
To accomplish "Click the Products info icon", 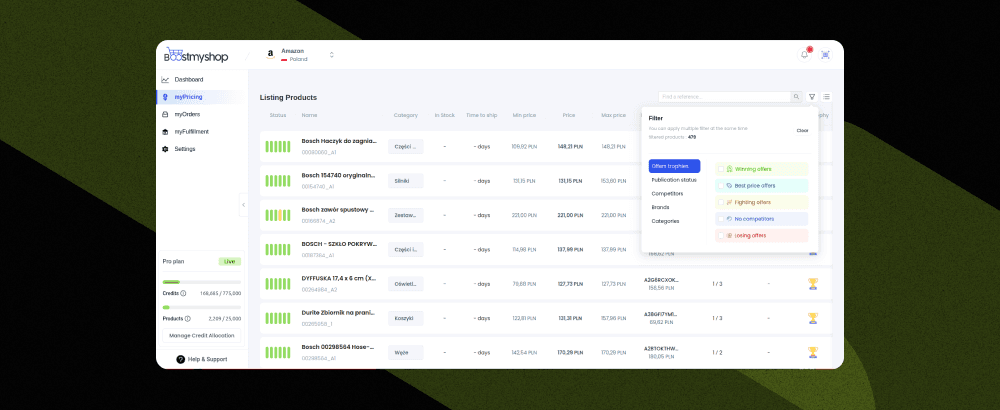I will pyautogui.click(x=188, y=318).
